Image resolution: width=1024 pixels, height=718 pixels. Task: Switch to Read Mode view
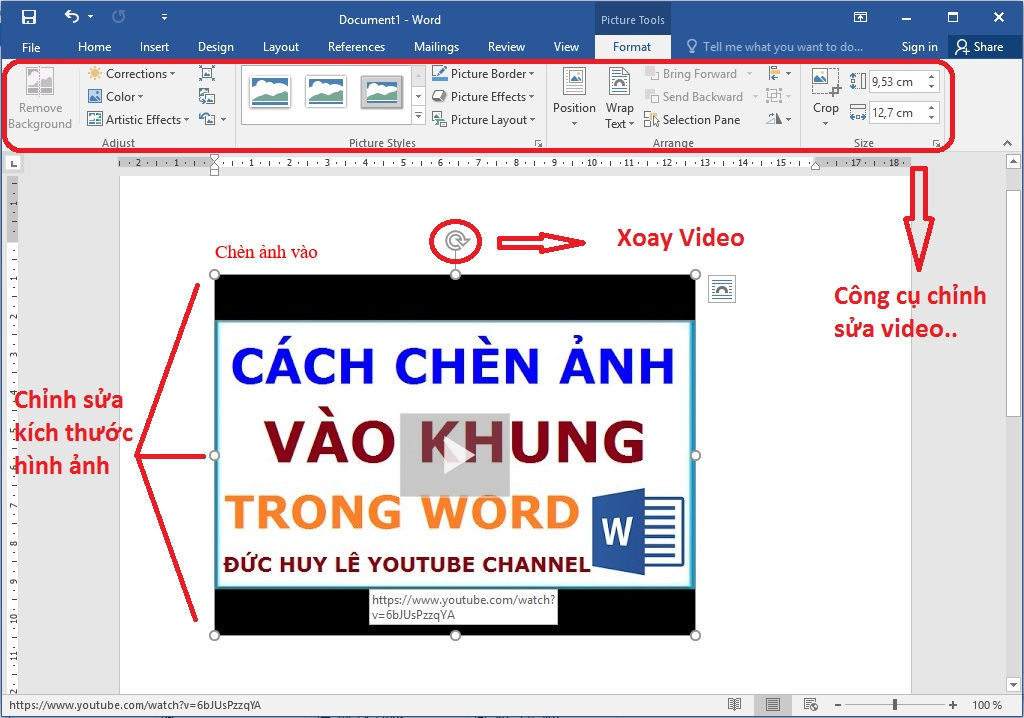[x=735, y=705]
